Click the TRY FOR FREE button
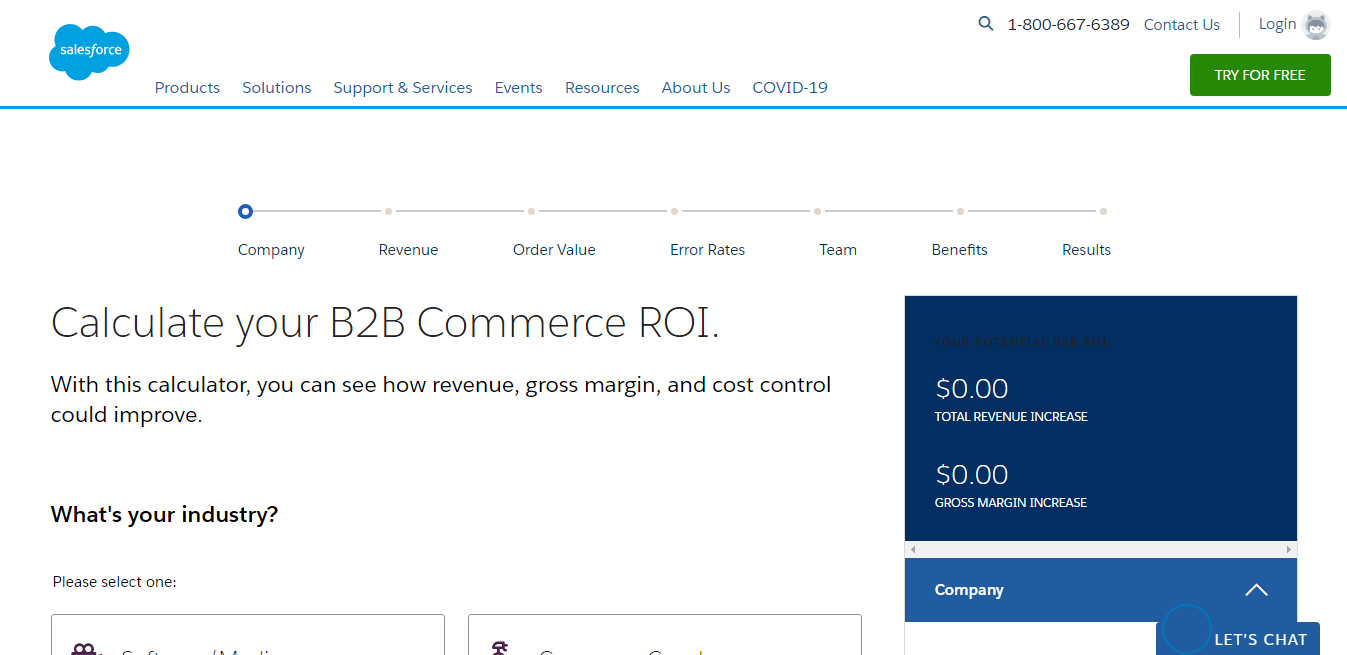 pyautogui.click(x=1260, y=75)
